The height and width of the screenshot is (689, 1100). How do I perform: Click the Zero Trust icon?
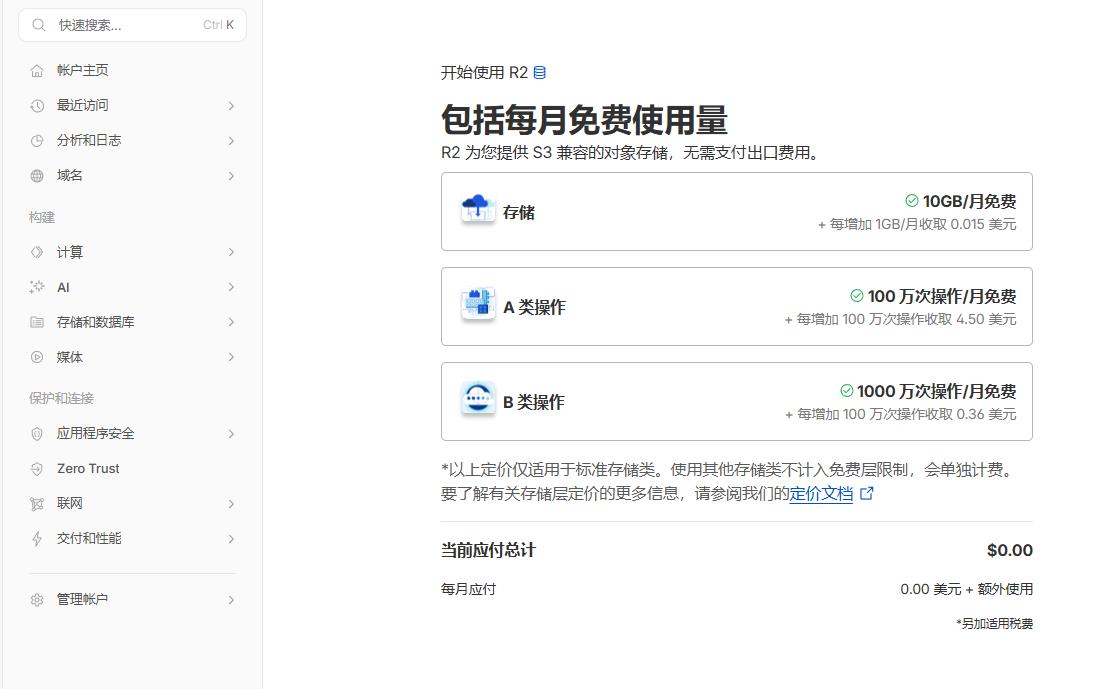click(x=37, y=469)
